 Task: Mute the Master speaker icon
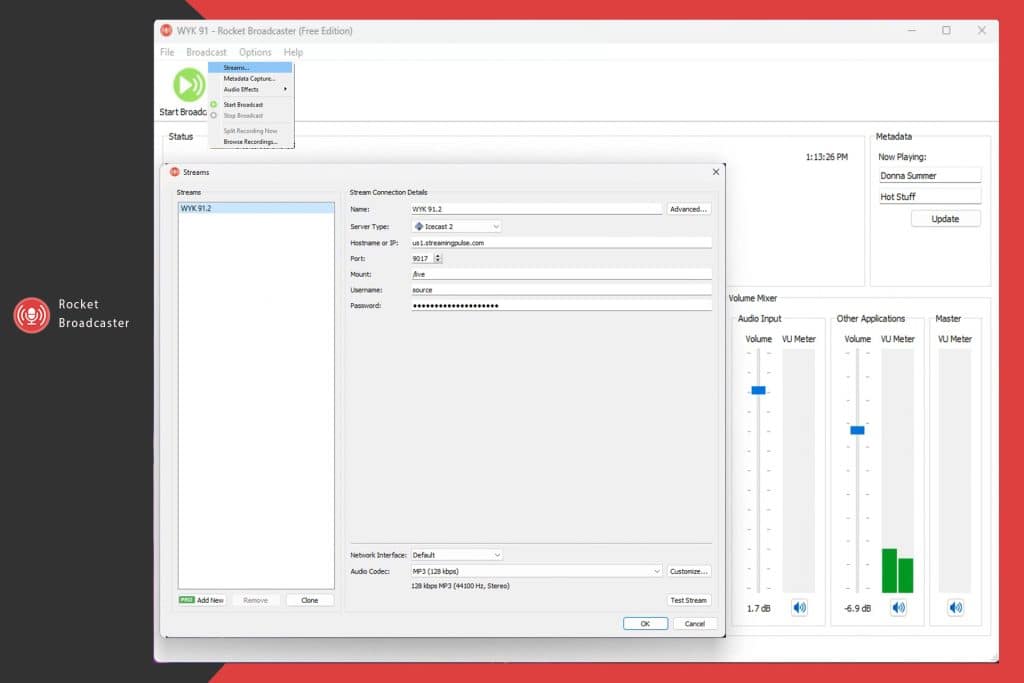click(x=955, y=608)
